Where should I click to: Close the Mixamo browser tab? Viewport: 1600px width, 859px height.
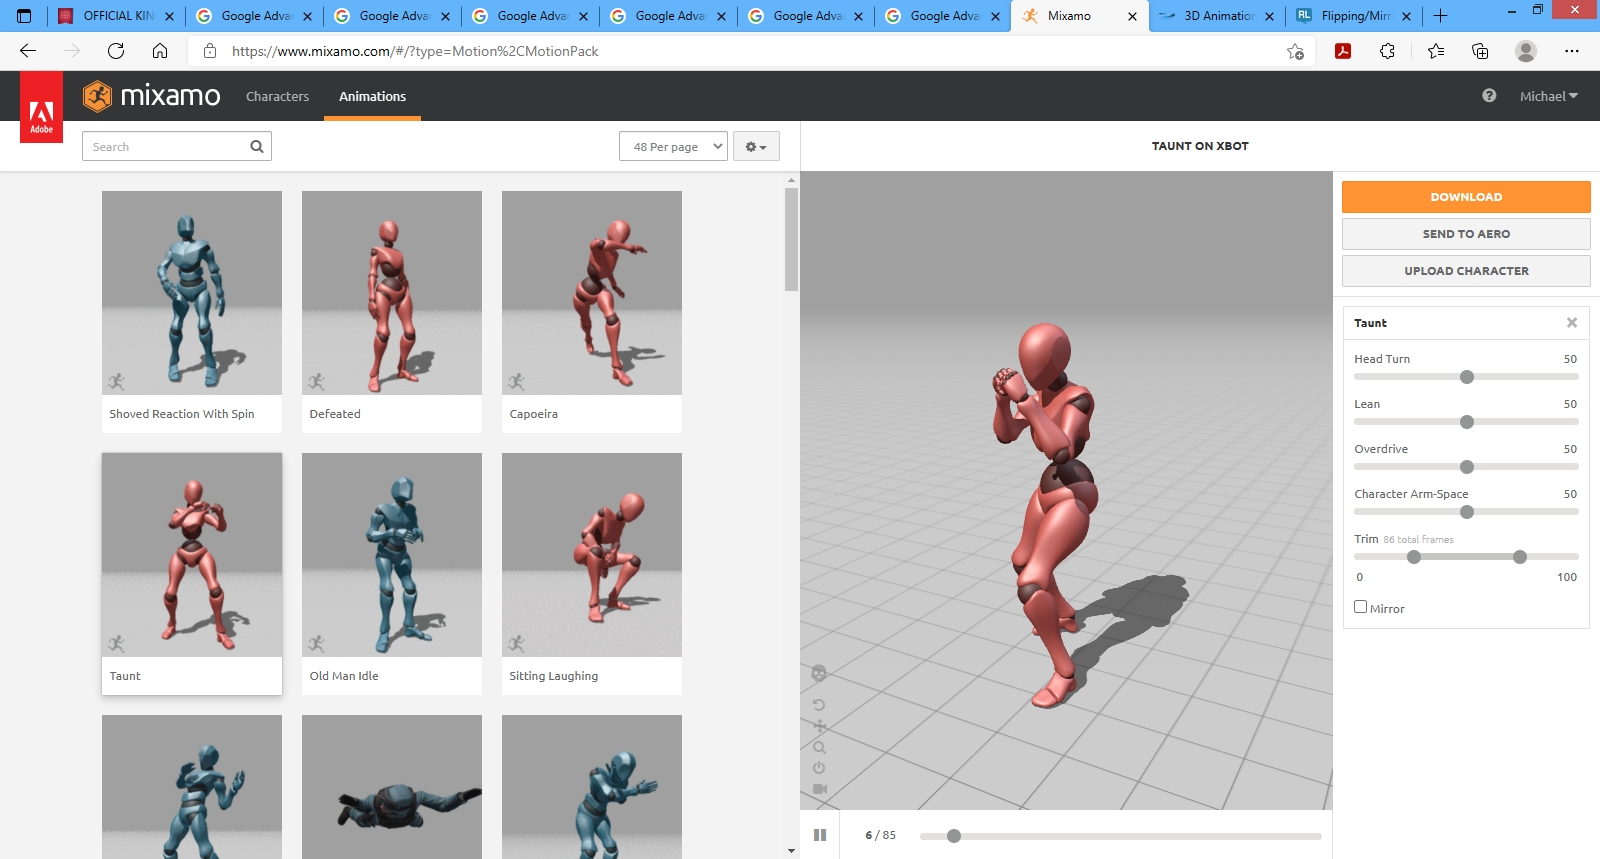click(x=1132, y=16)
